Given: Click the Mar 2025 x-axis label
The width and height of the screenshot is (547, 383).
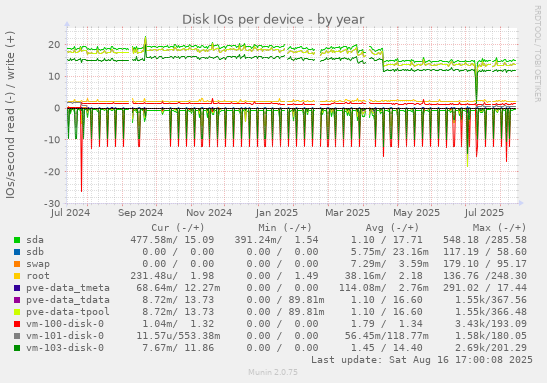Looking at the screenshot, I should point(347,213).
